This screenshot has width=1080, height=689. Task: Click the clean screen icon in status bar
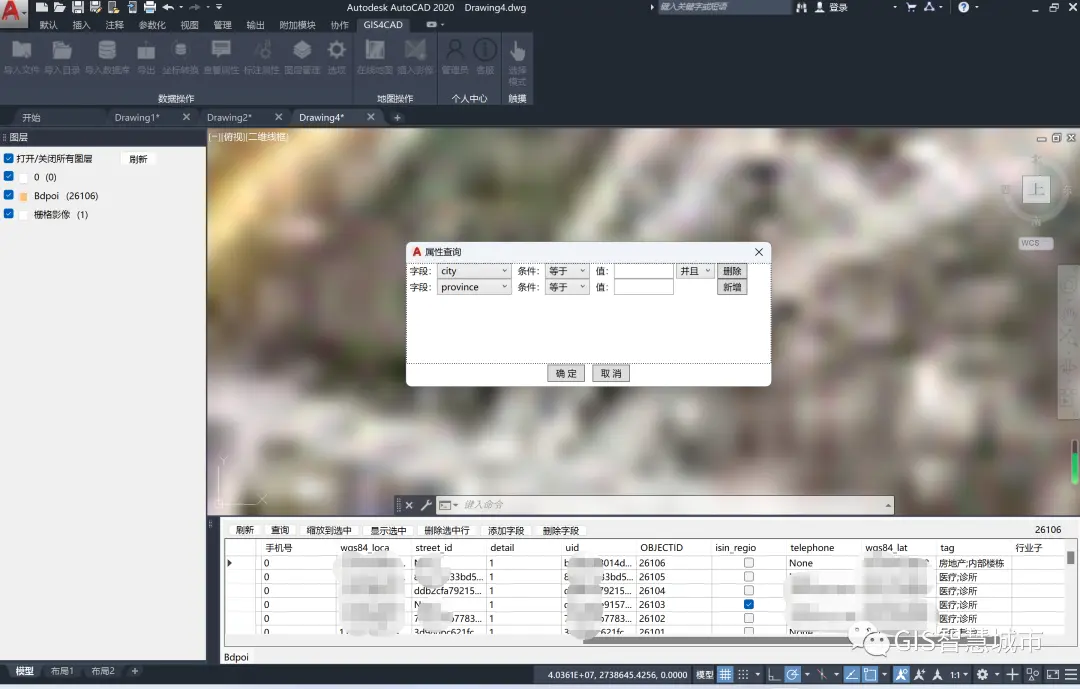click(1052, 675)
